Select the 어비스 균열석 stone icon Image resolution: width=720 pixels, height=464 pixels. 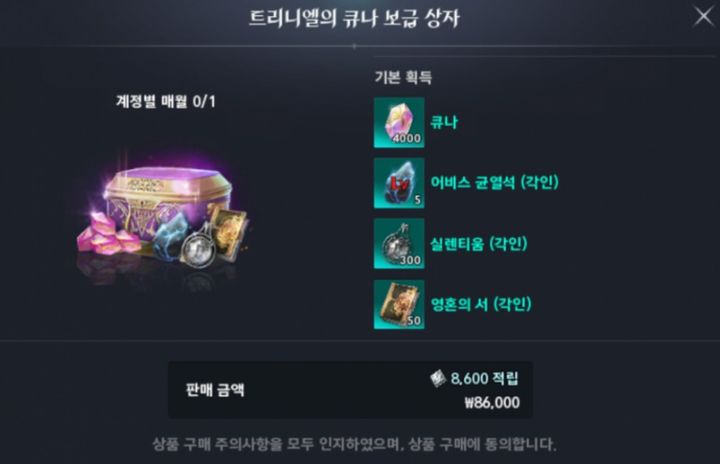tap(399, 183)
